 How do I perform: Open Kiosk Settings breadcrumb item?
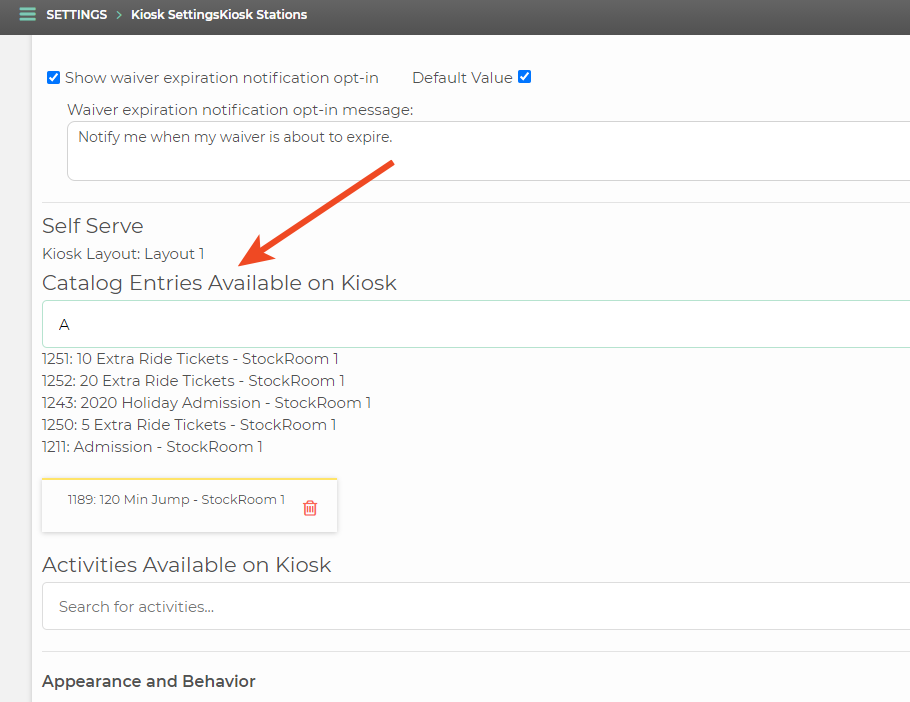click(175, 15)
